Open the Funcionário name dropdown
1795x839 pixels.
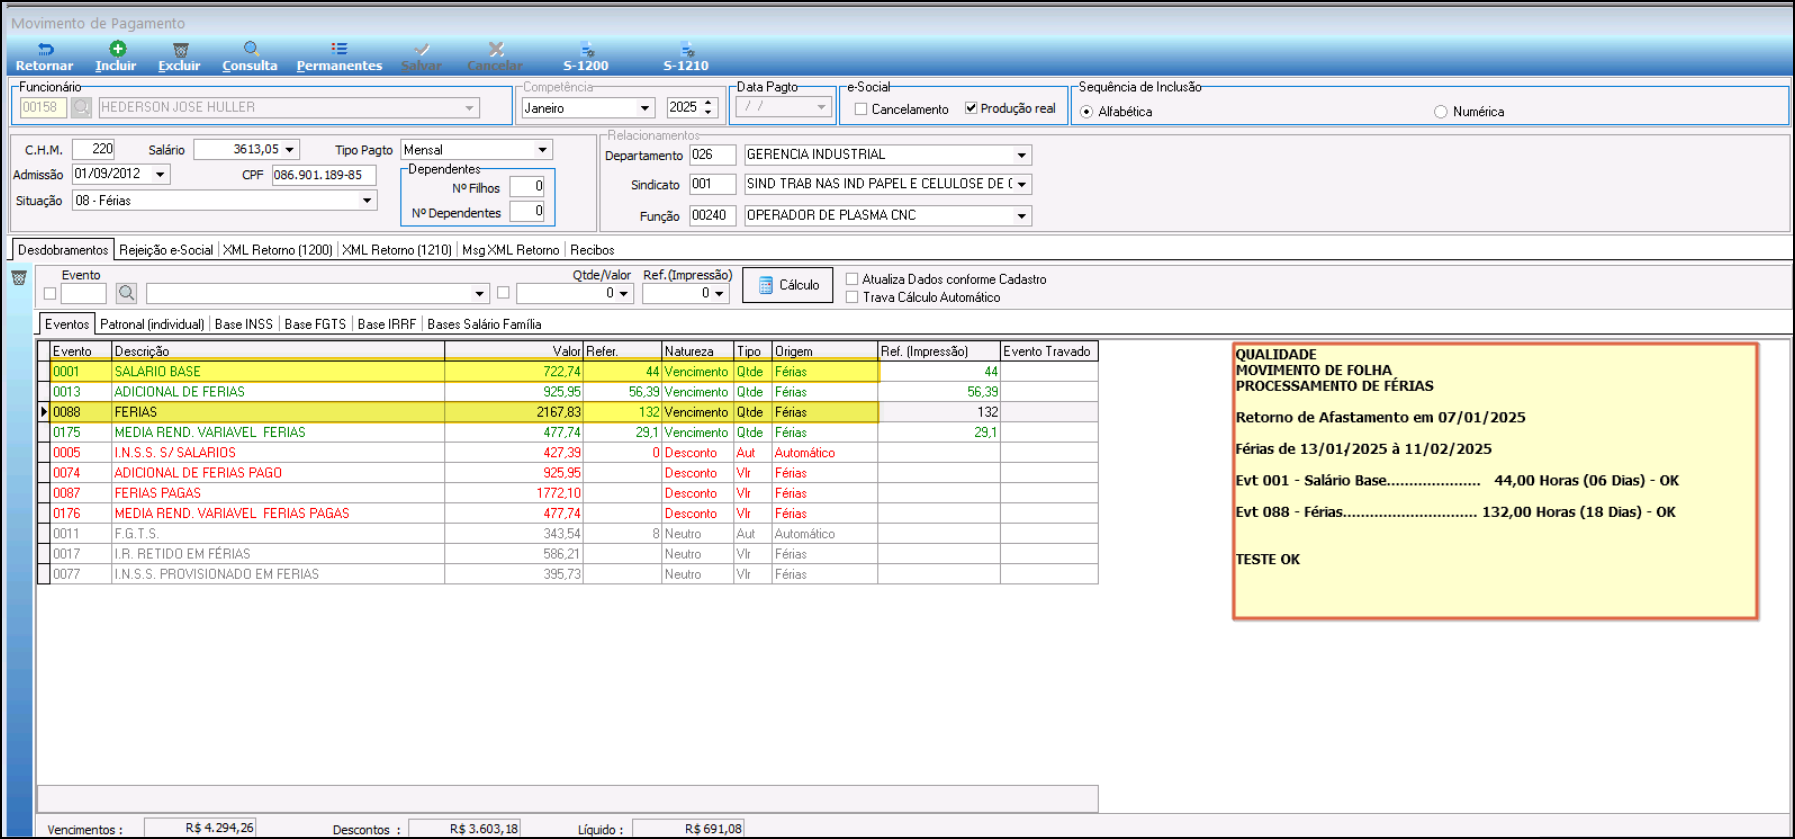(x=469, y=108)
